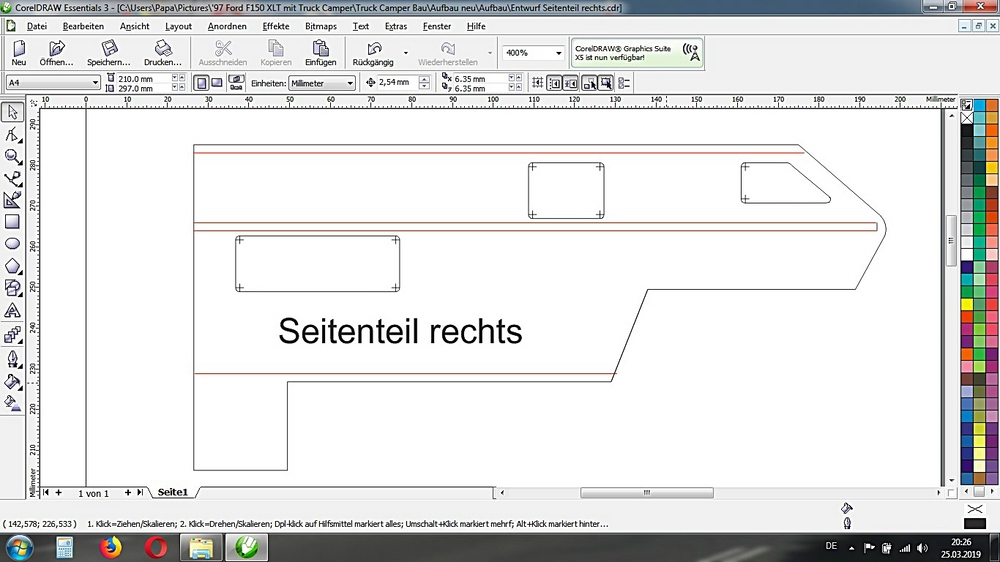Image resolution: width=1000 pixels, height=562 pixels.
Task: Select the Rectangle tool
Action: (x=12, y=222)
